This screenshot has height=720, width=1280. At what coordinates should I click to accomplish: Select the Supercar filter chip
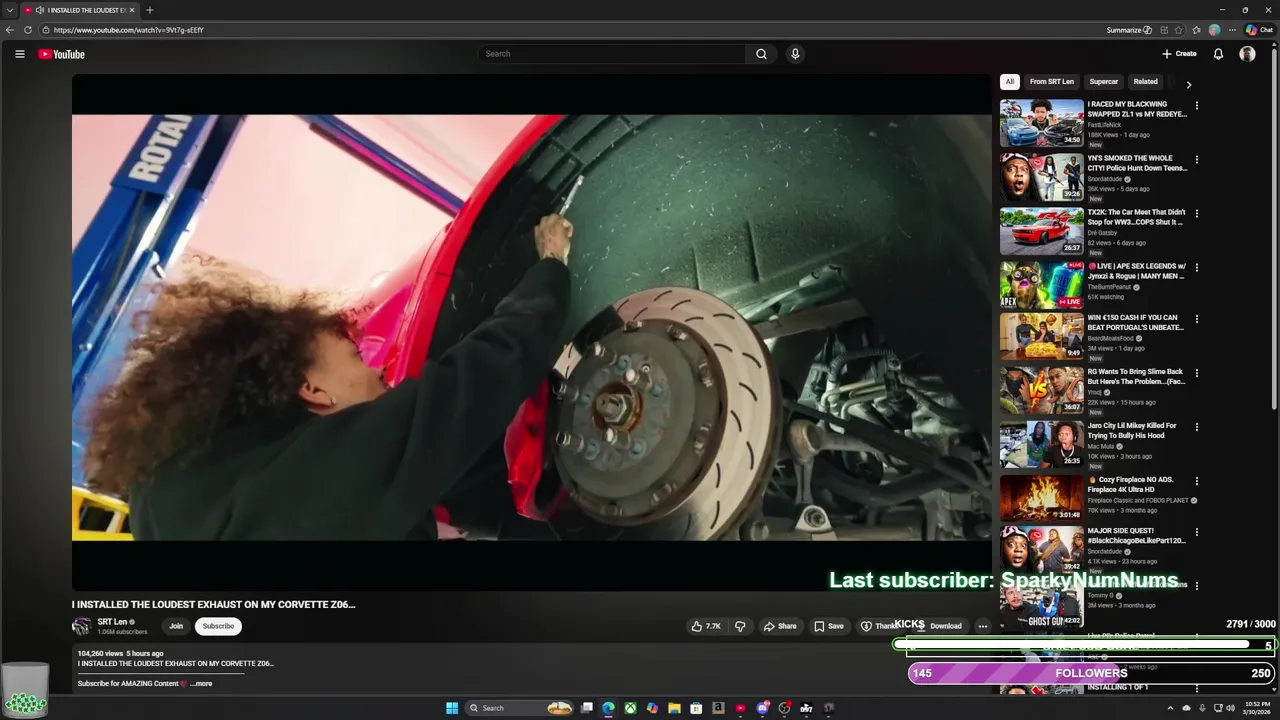[x=1104, y=82]
